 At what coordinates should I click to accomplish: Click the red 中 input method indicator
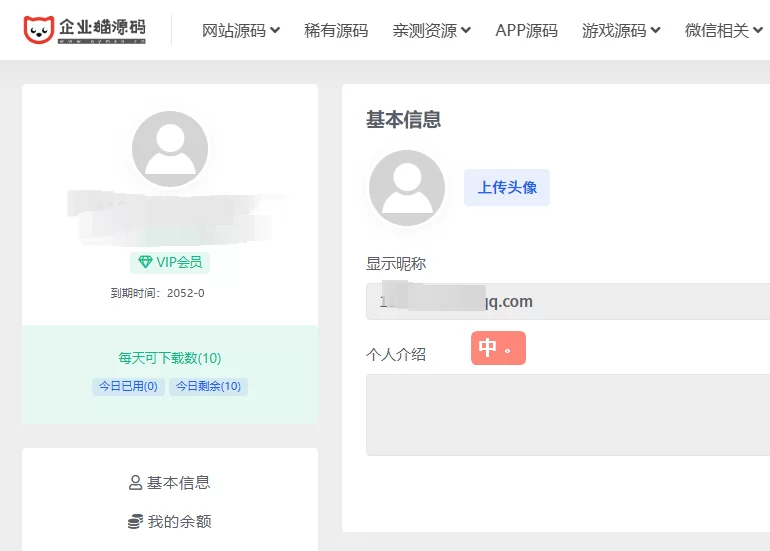click(x=498, y=348)
